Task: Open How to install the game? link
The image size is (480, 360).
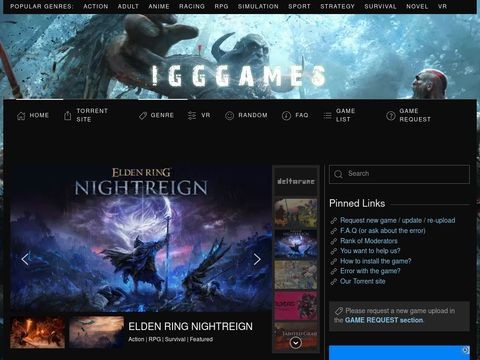Action: (376, 261)
